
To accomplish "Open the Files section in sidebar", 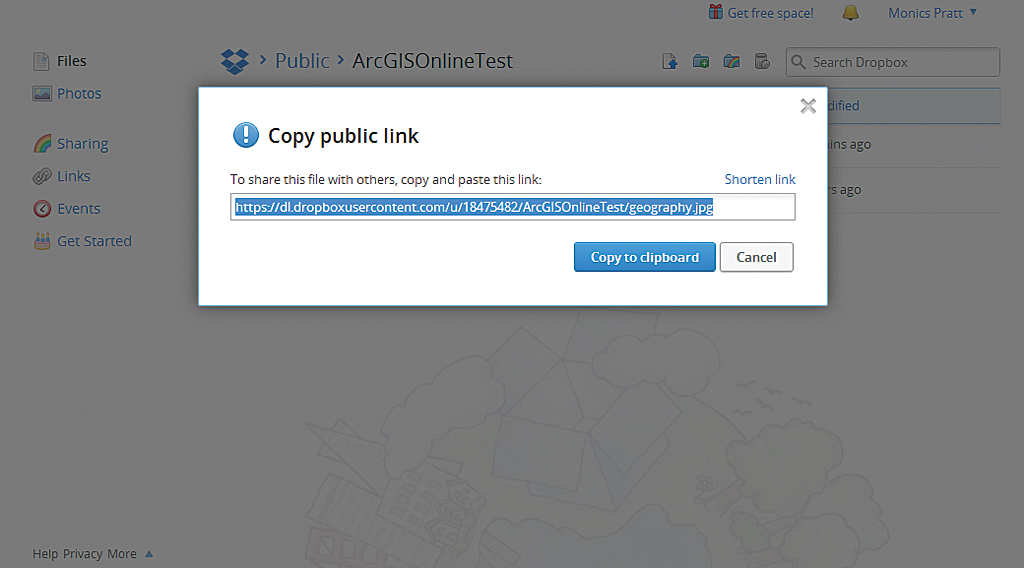I will tap(71, 61).
